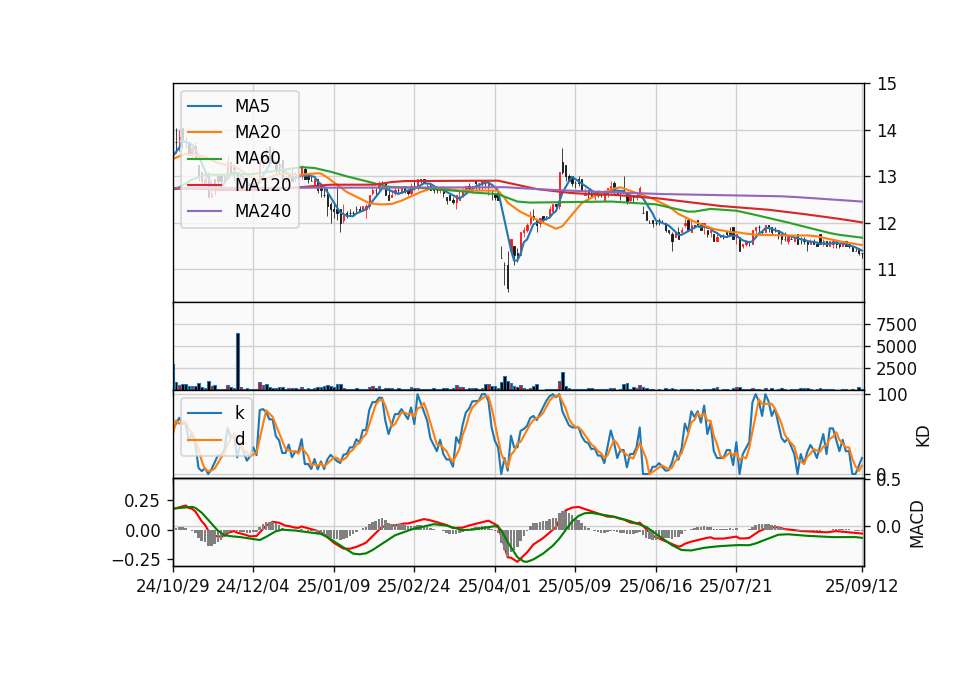
Task: Click the volume axis value 2500
Action: [x=896, y=369]
